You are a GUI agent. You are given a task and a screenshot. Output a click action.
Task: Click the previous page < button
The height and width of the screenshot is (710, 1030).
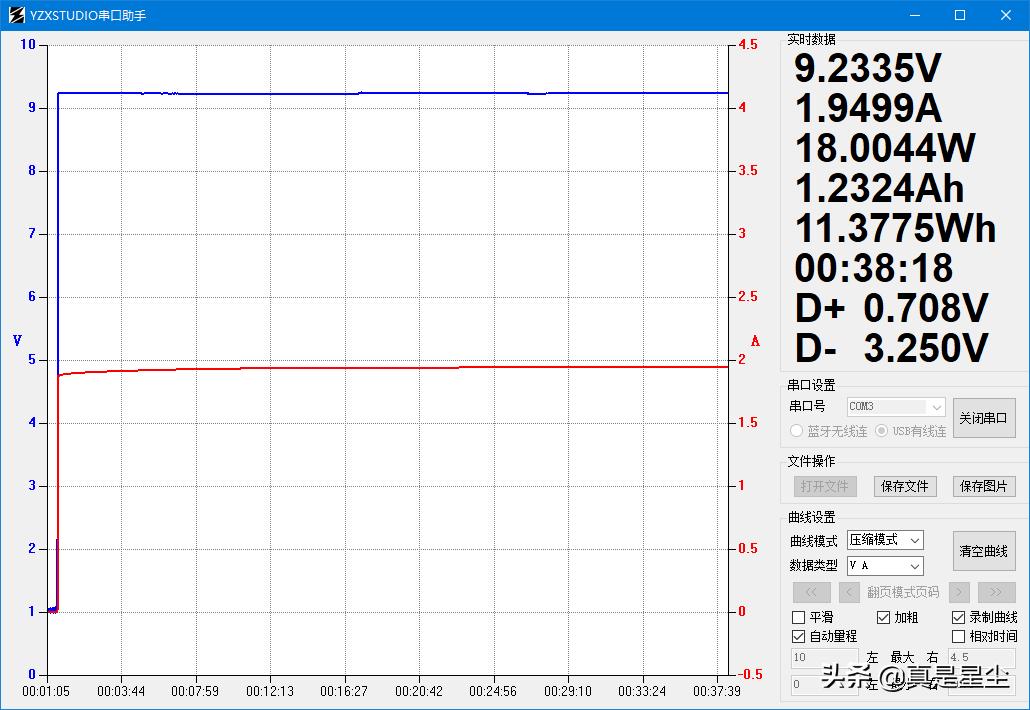pyautogui.click(x=849, y=592)
